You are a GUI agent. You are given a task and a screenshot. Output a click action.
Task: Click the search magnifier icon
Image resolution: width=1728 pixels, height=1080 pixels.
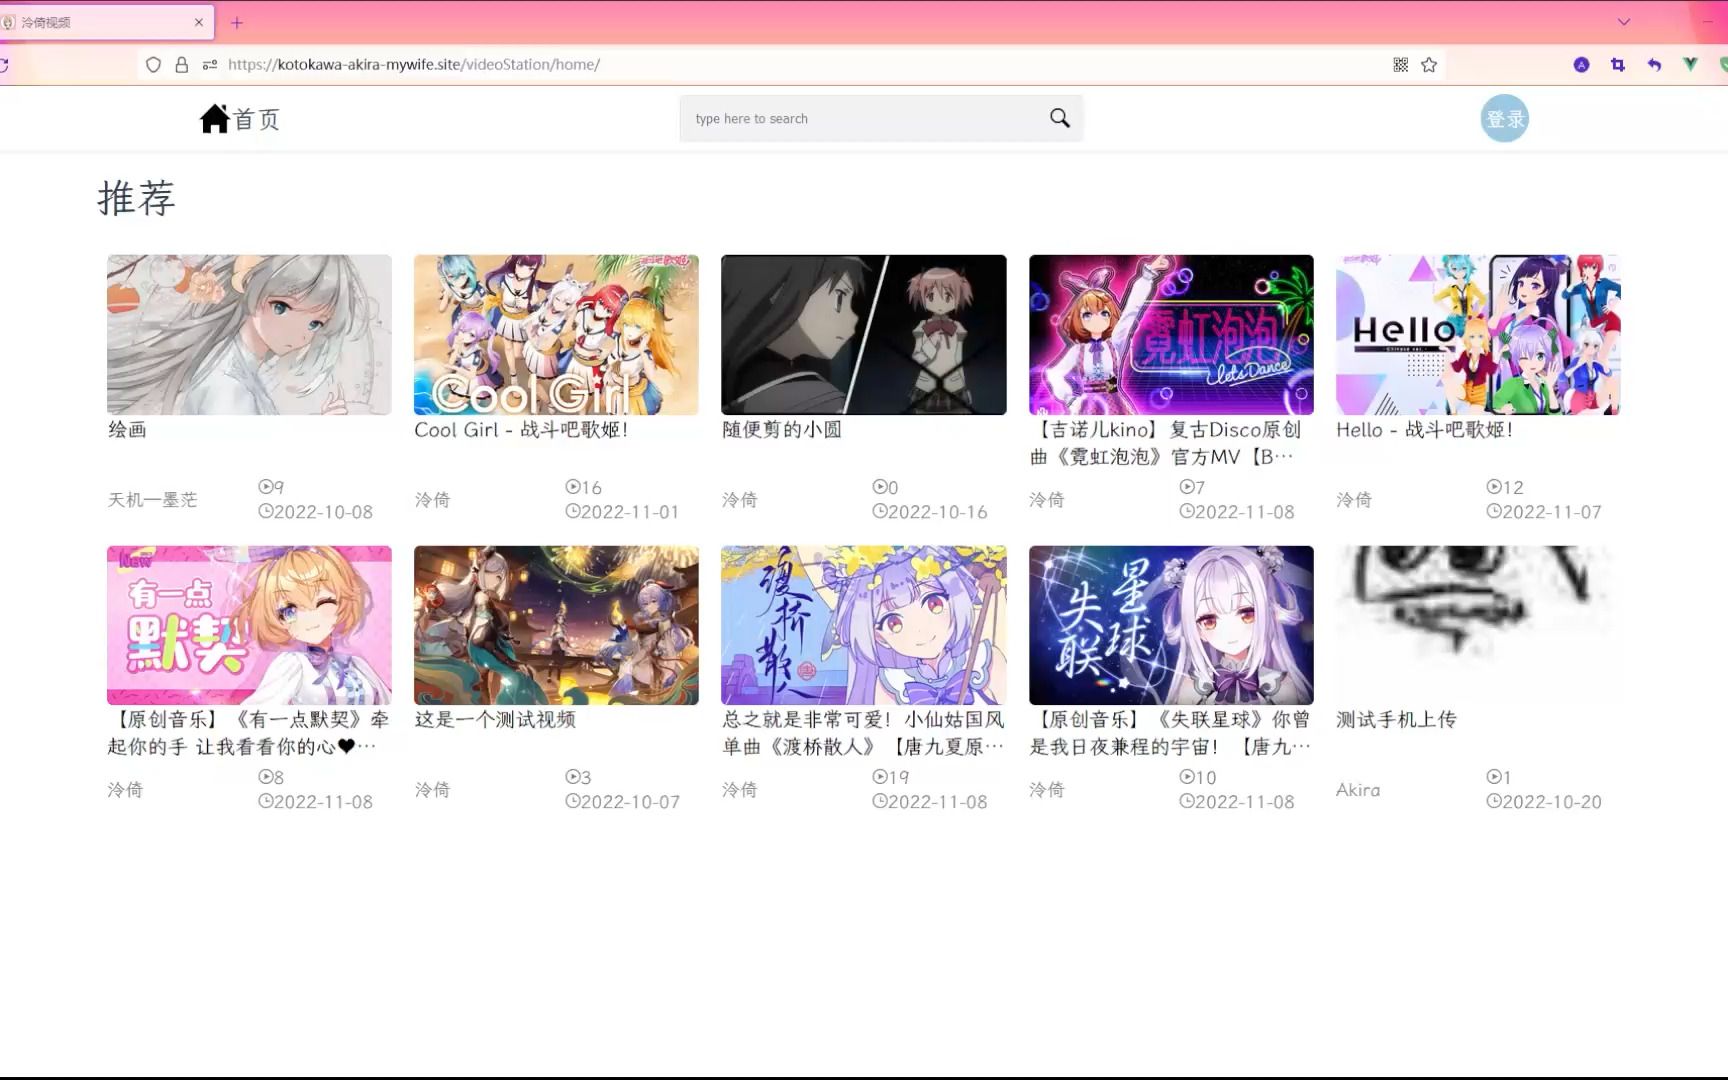[x=1060, y=118]
